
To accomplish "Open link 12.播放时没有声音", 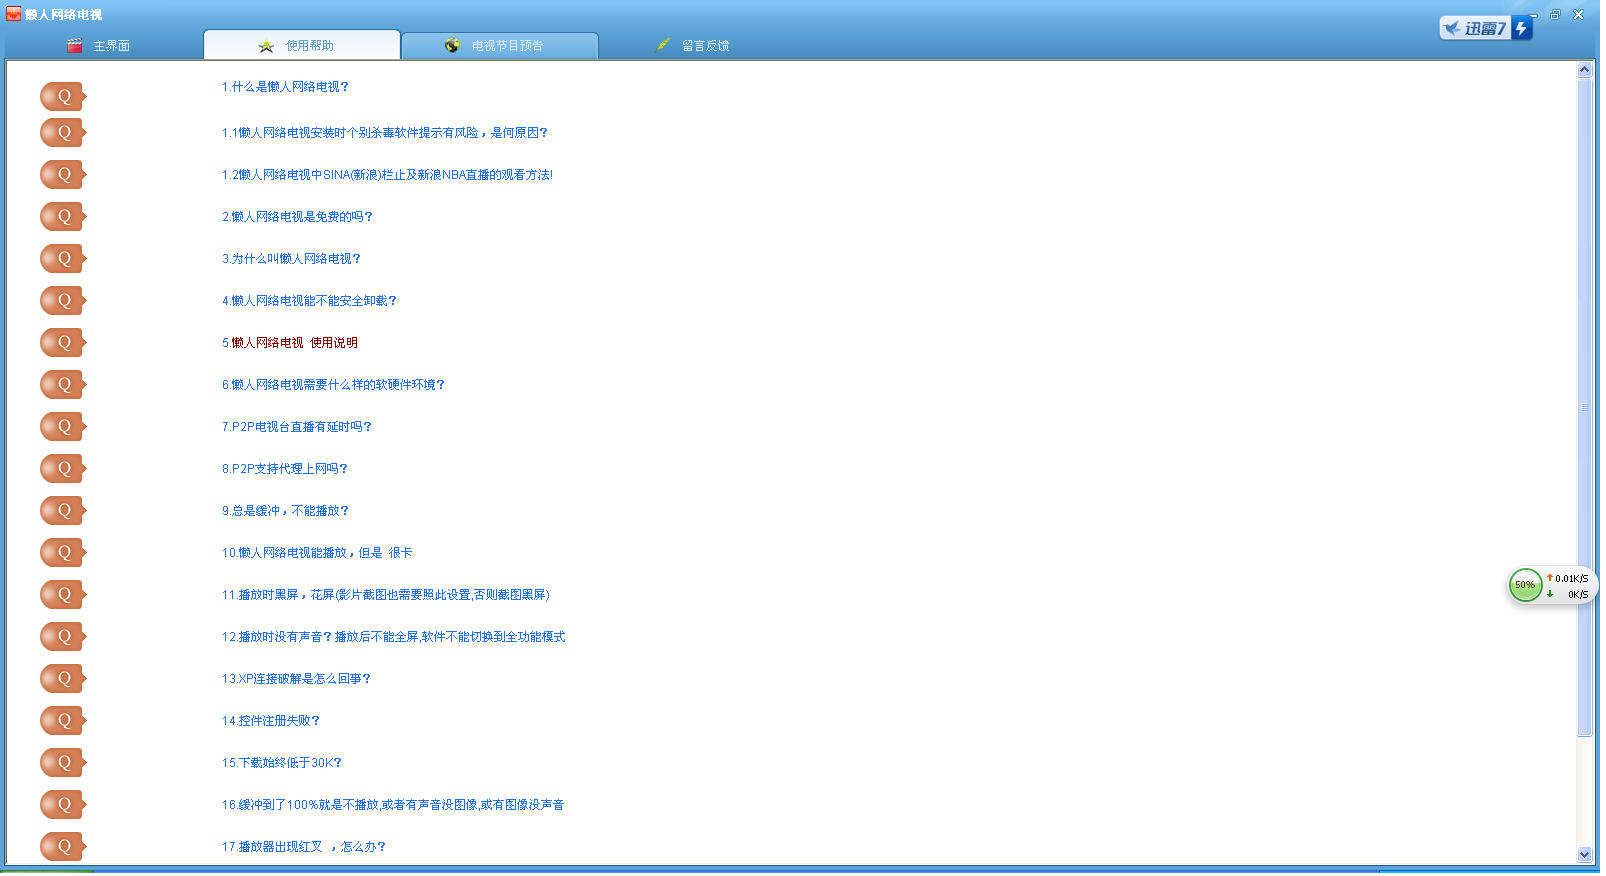I will click(393, 637).
